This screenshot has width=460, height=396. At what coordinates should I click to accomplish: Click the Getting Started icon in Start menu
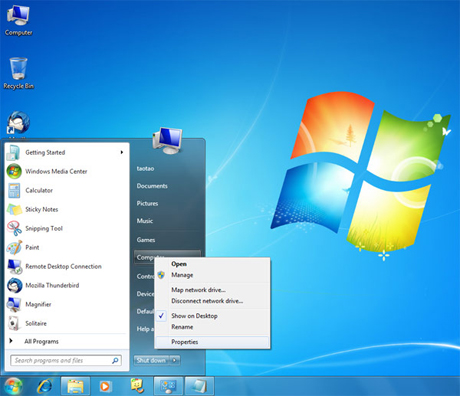13,152
